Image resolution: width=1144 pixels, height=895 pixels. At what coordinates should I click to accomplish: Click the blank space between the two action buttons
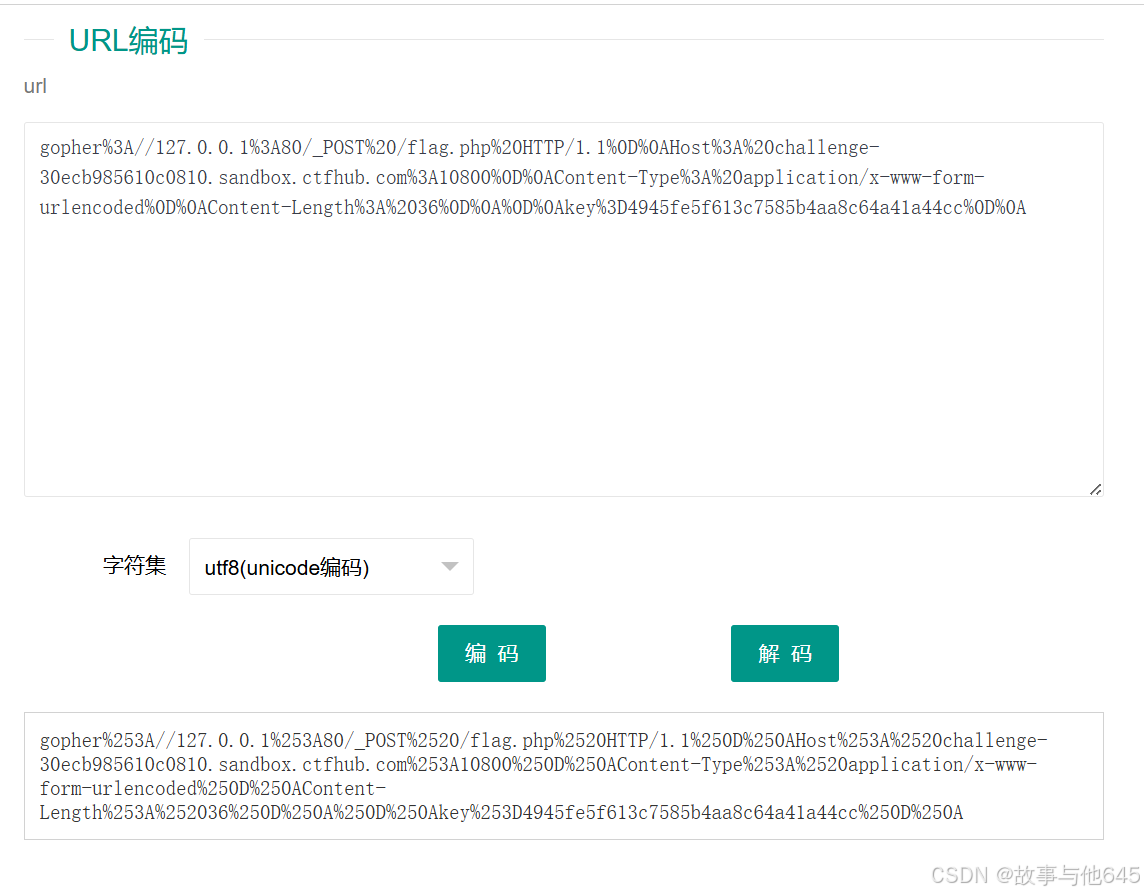click(x=638, y=653)
